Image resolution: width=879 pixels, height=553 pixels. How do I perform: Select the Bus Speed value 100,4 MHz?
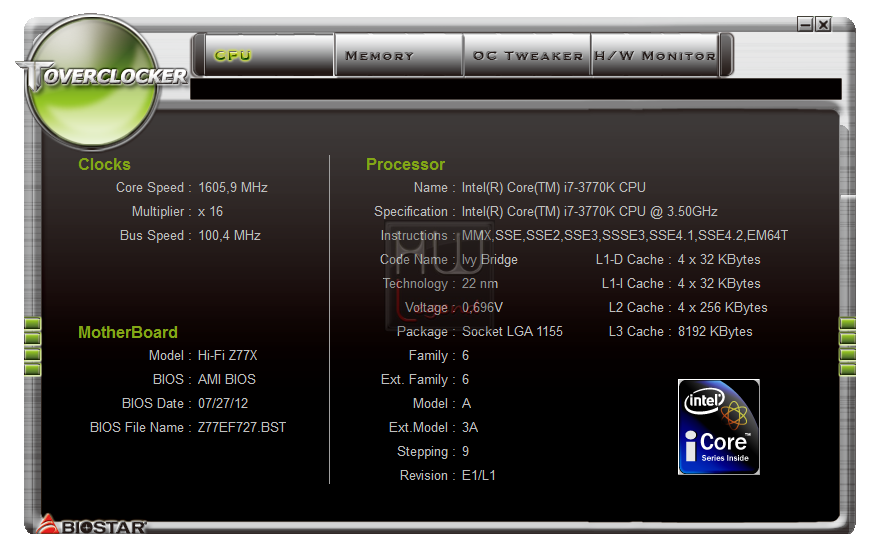(x=229, y=236)
